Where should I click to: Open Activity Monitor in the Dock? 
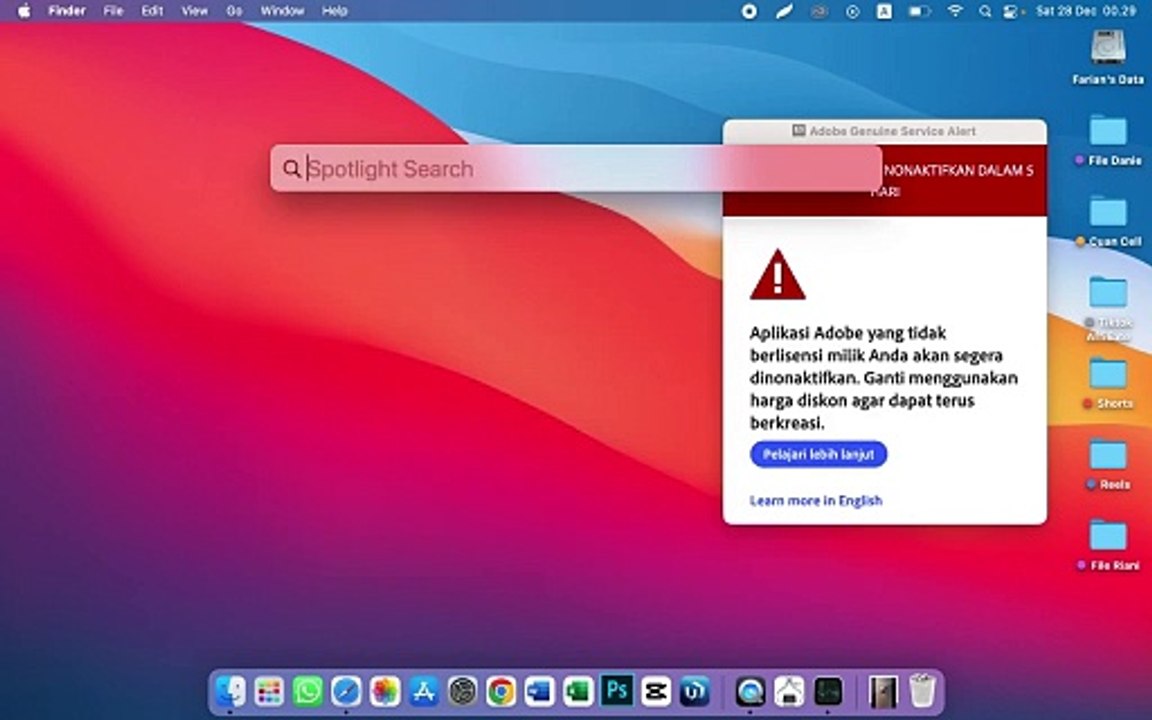(x=828, y=691)
